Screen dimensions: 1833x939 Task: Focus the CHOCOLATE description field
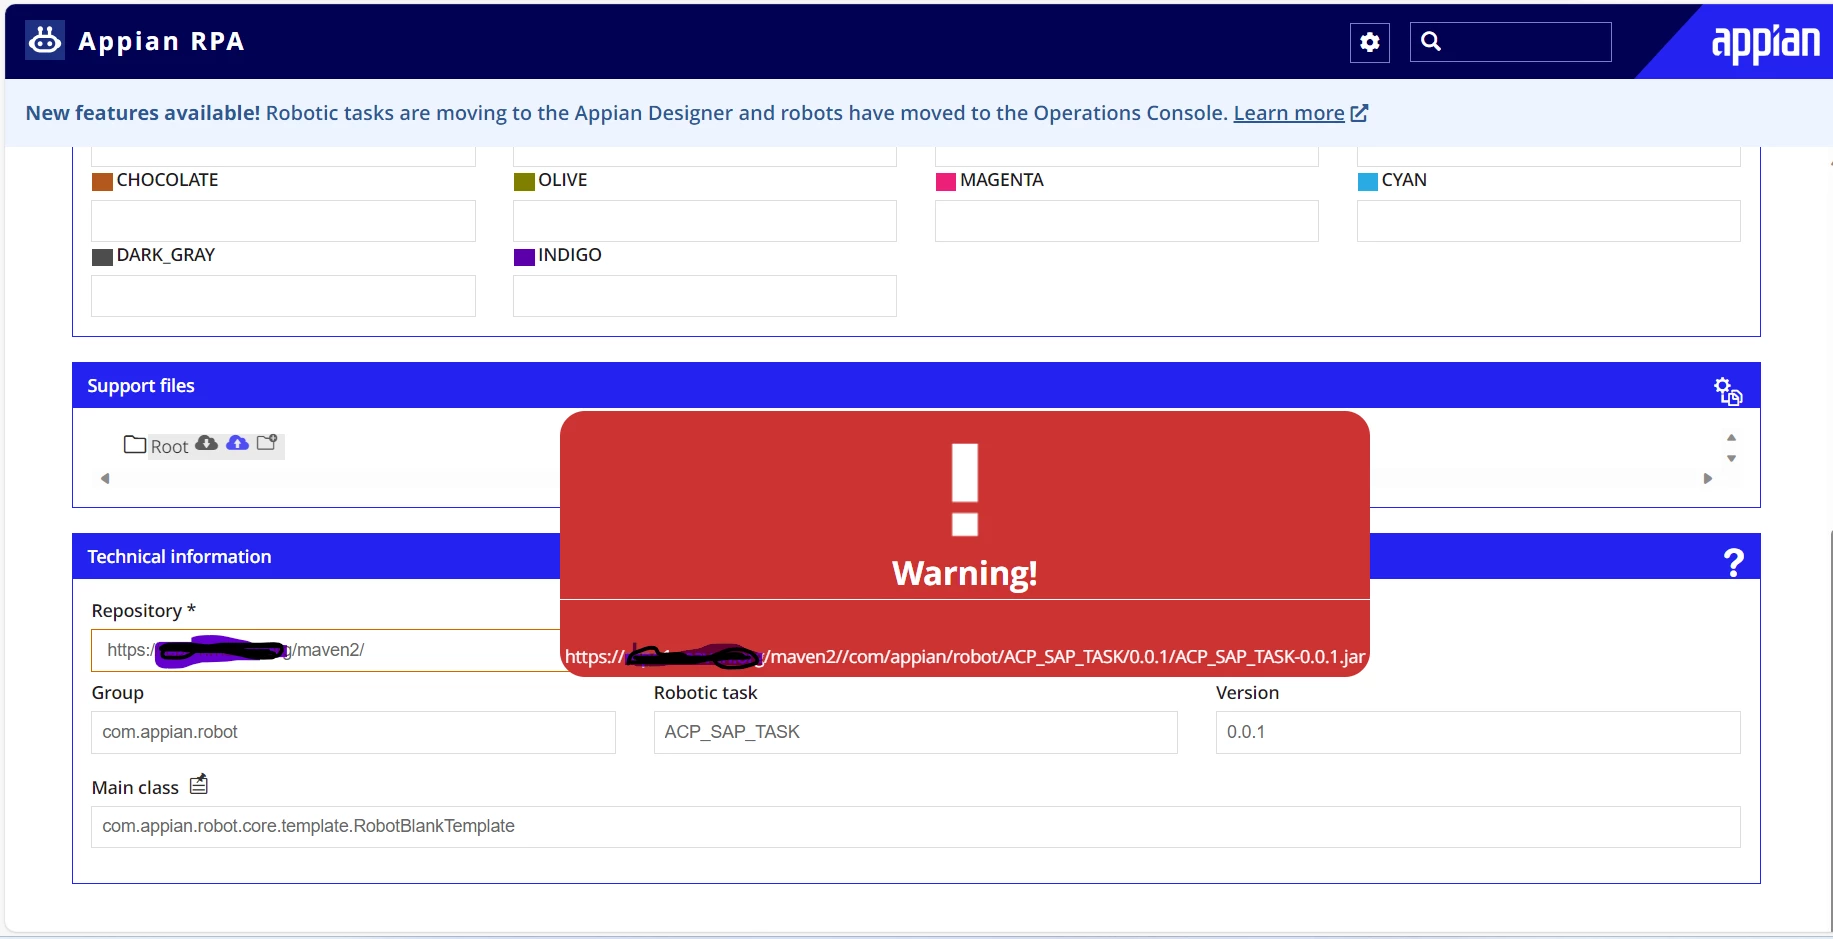coord(283,221)
